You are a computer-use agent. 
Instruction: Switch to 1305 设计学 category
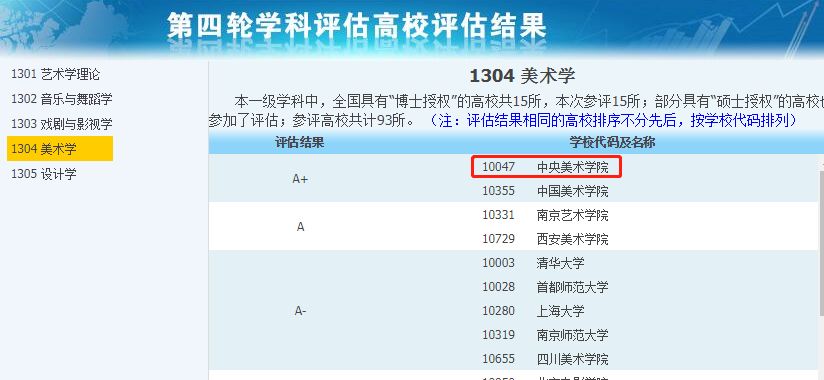point(44,173)
